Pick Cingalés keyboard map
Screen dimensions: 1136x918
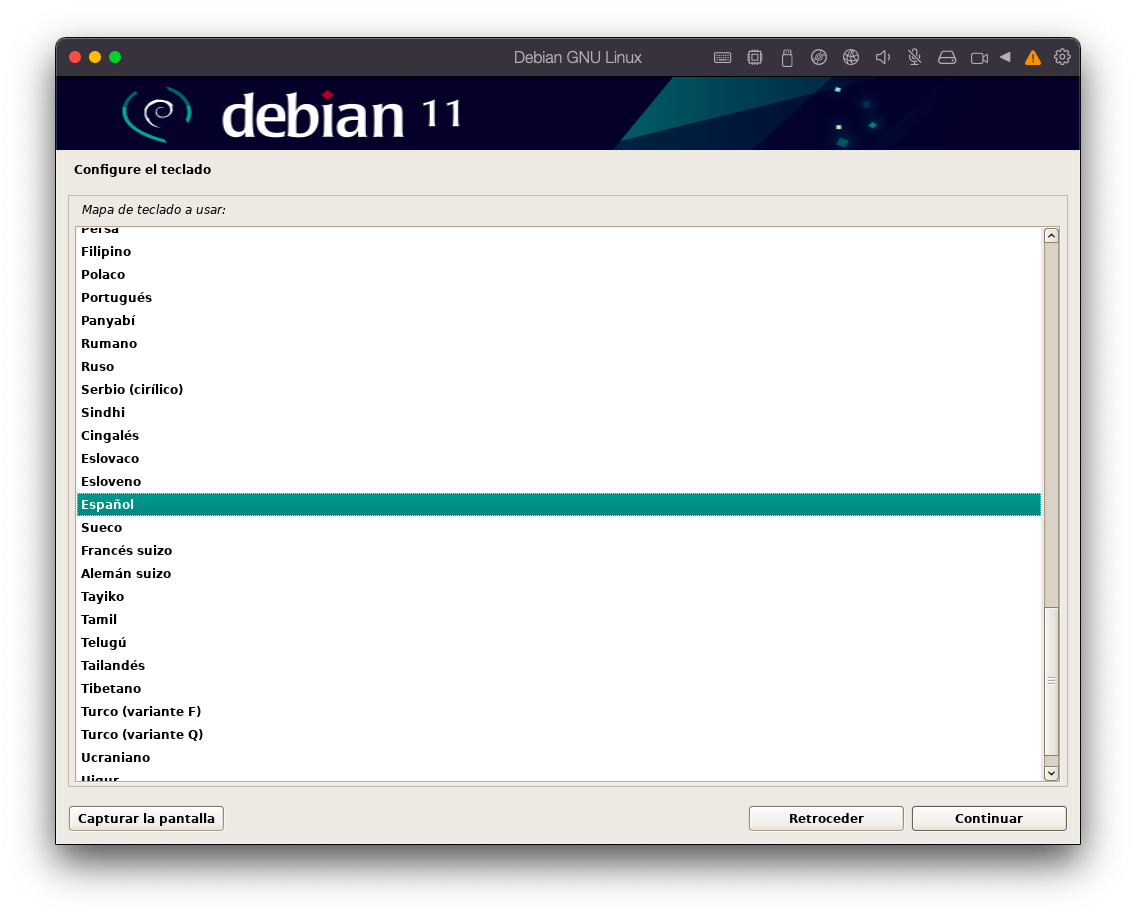point(559,435)
